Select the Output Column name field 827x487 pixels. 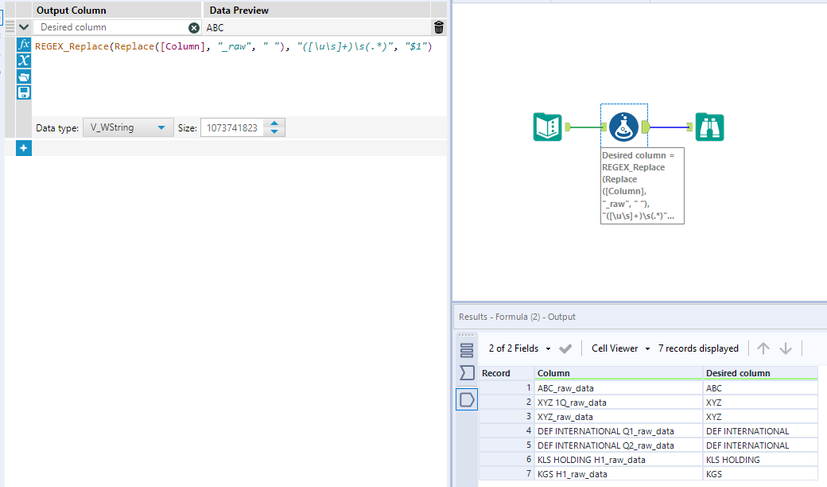pyautogui.click(x=111, y=27)
